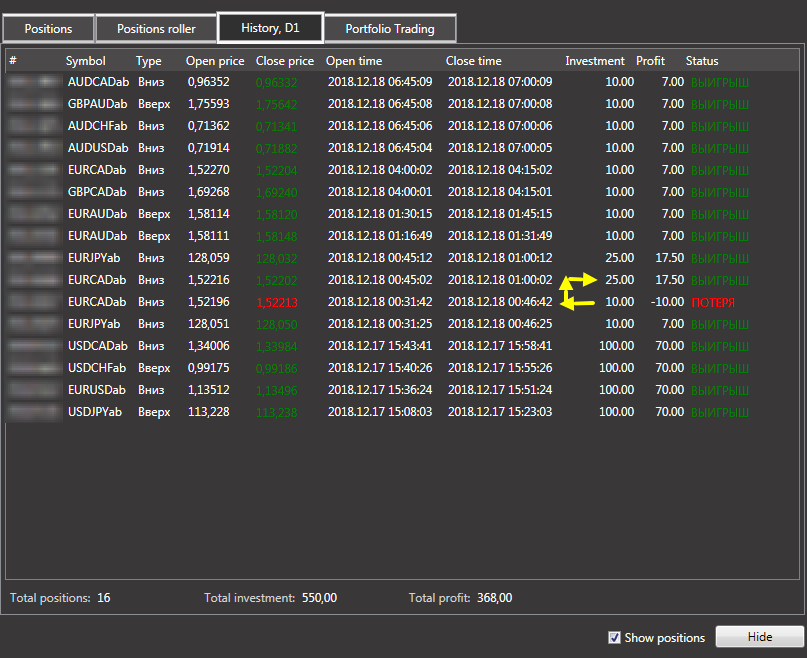Select the USDCHFab symbol row

tap(402, 368)
